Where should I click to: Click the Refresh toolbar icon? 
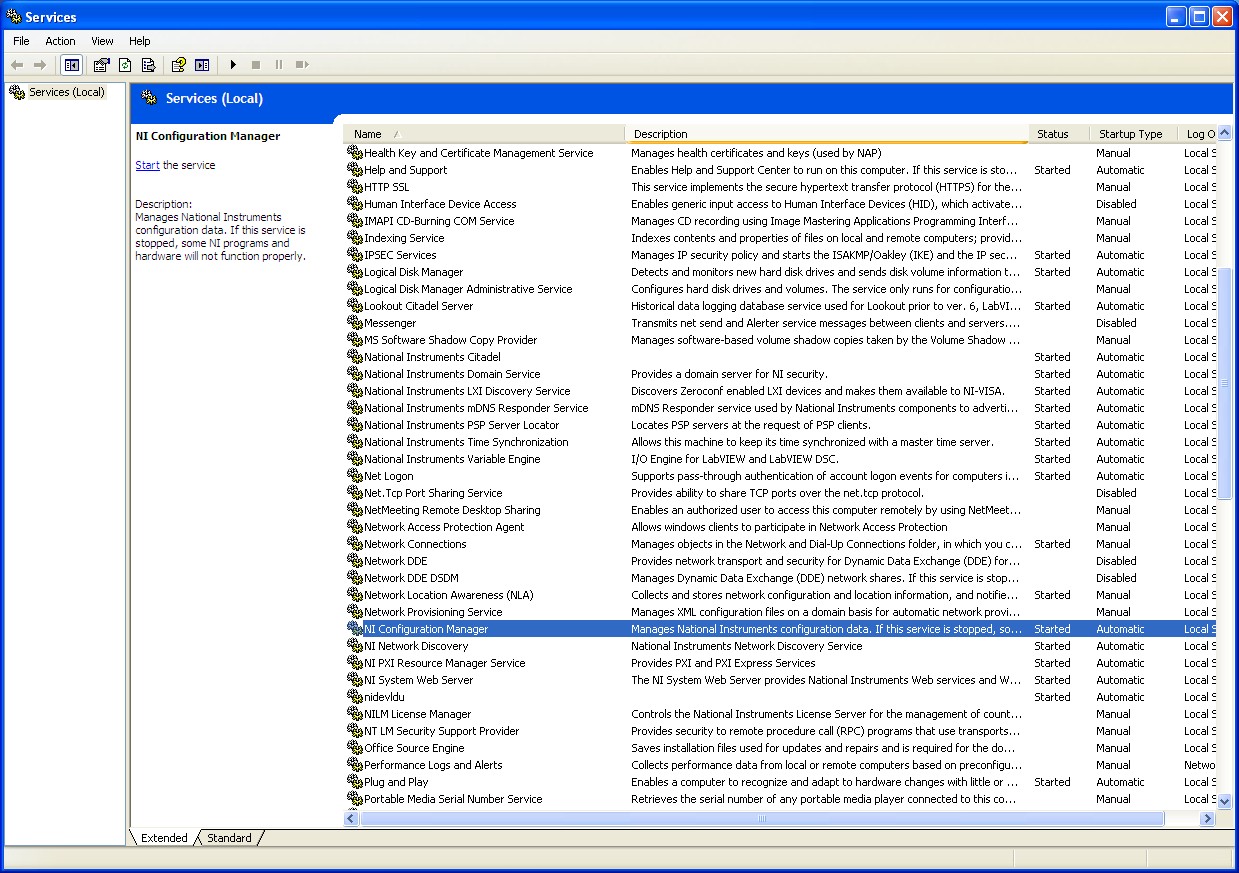(125, 65)
